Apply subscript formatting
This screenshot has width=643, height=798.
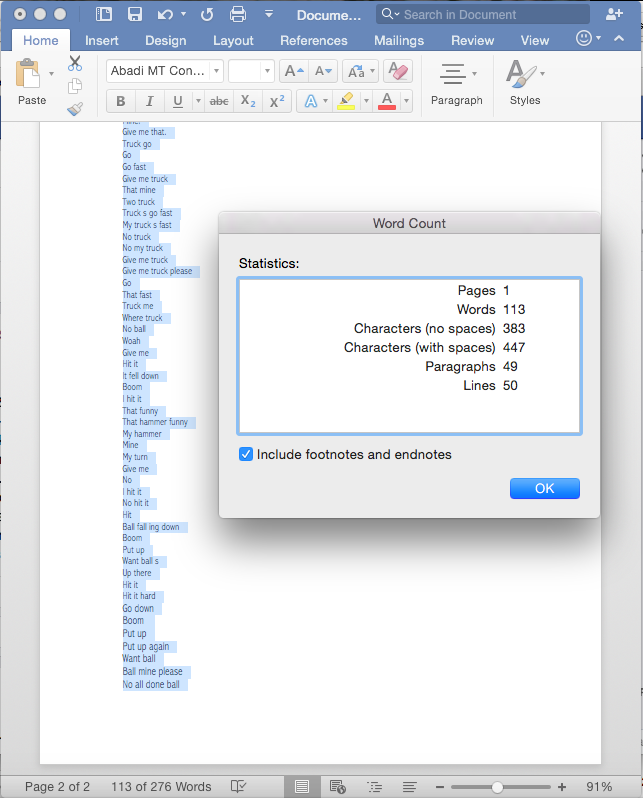248,101
